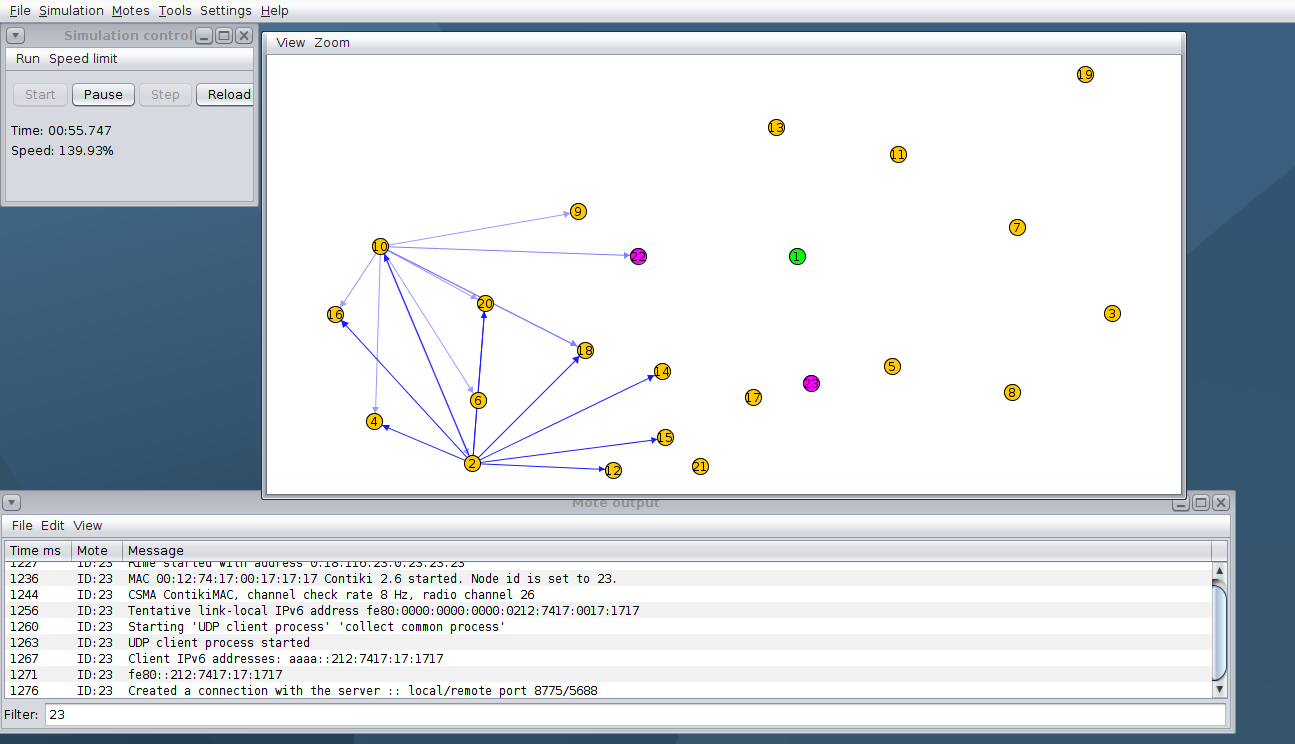Screen dimensions: 1295x744
Task: Open the Zoom menu in network window
Action: (332, 43)
